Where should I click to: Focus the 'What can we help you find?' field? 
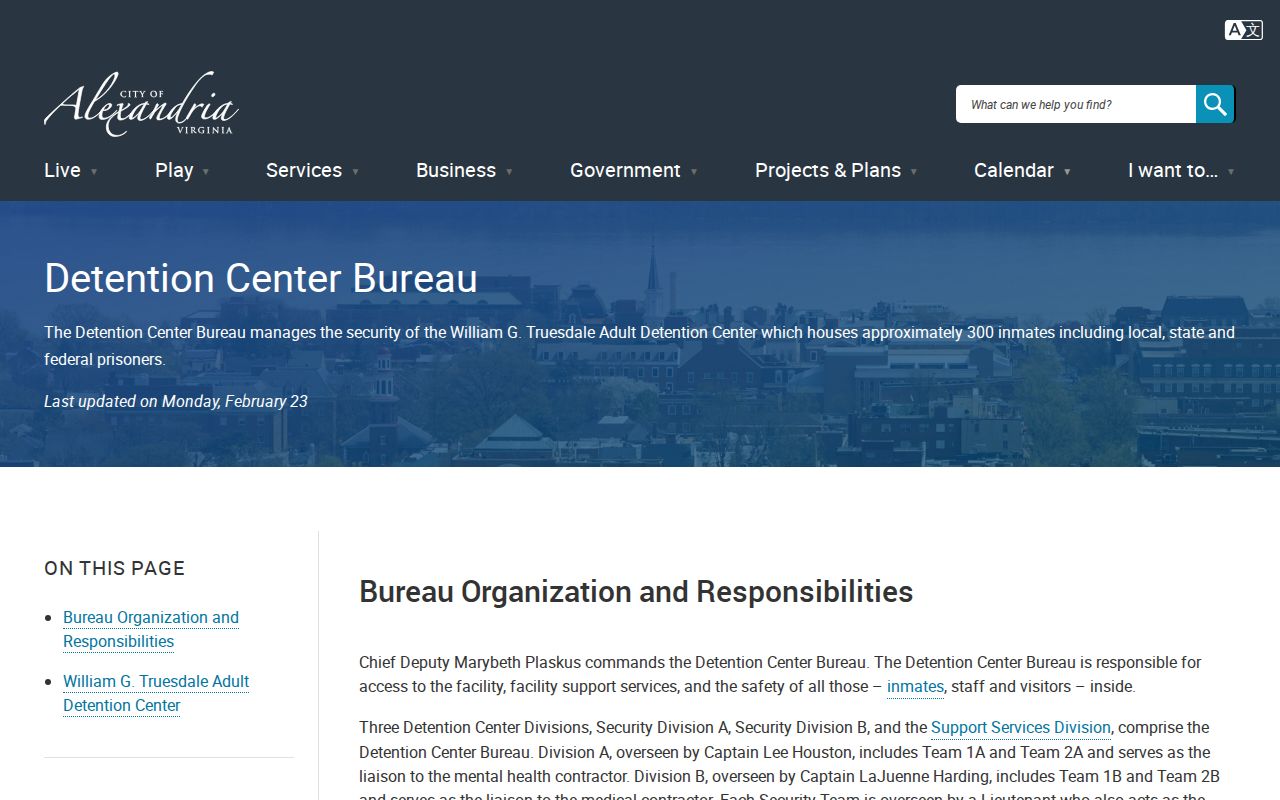pos(1076,104)
